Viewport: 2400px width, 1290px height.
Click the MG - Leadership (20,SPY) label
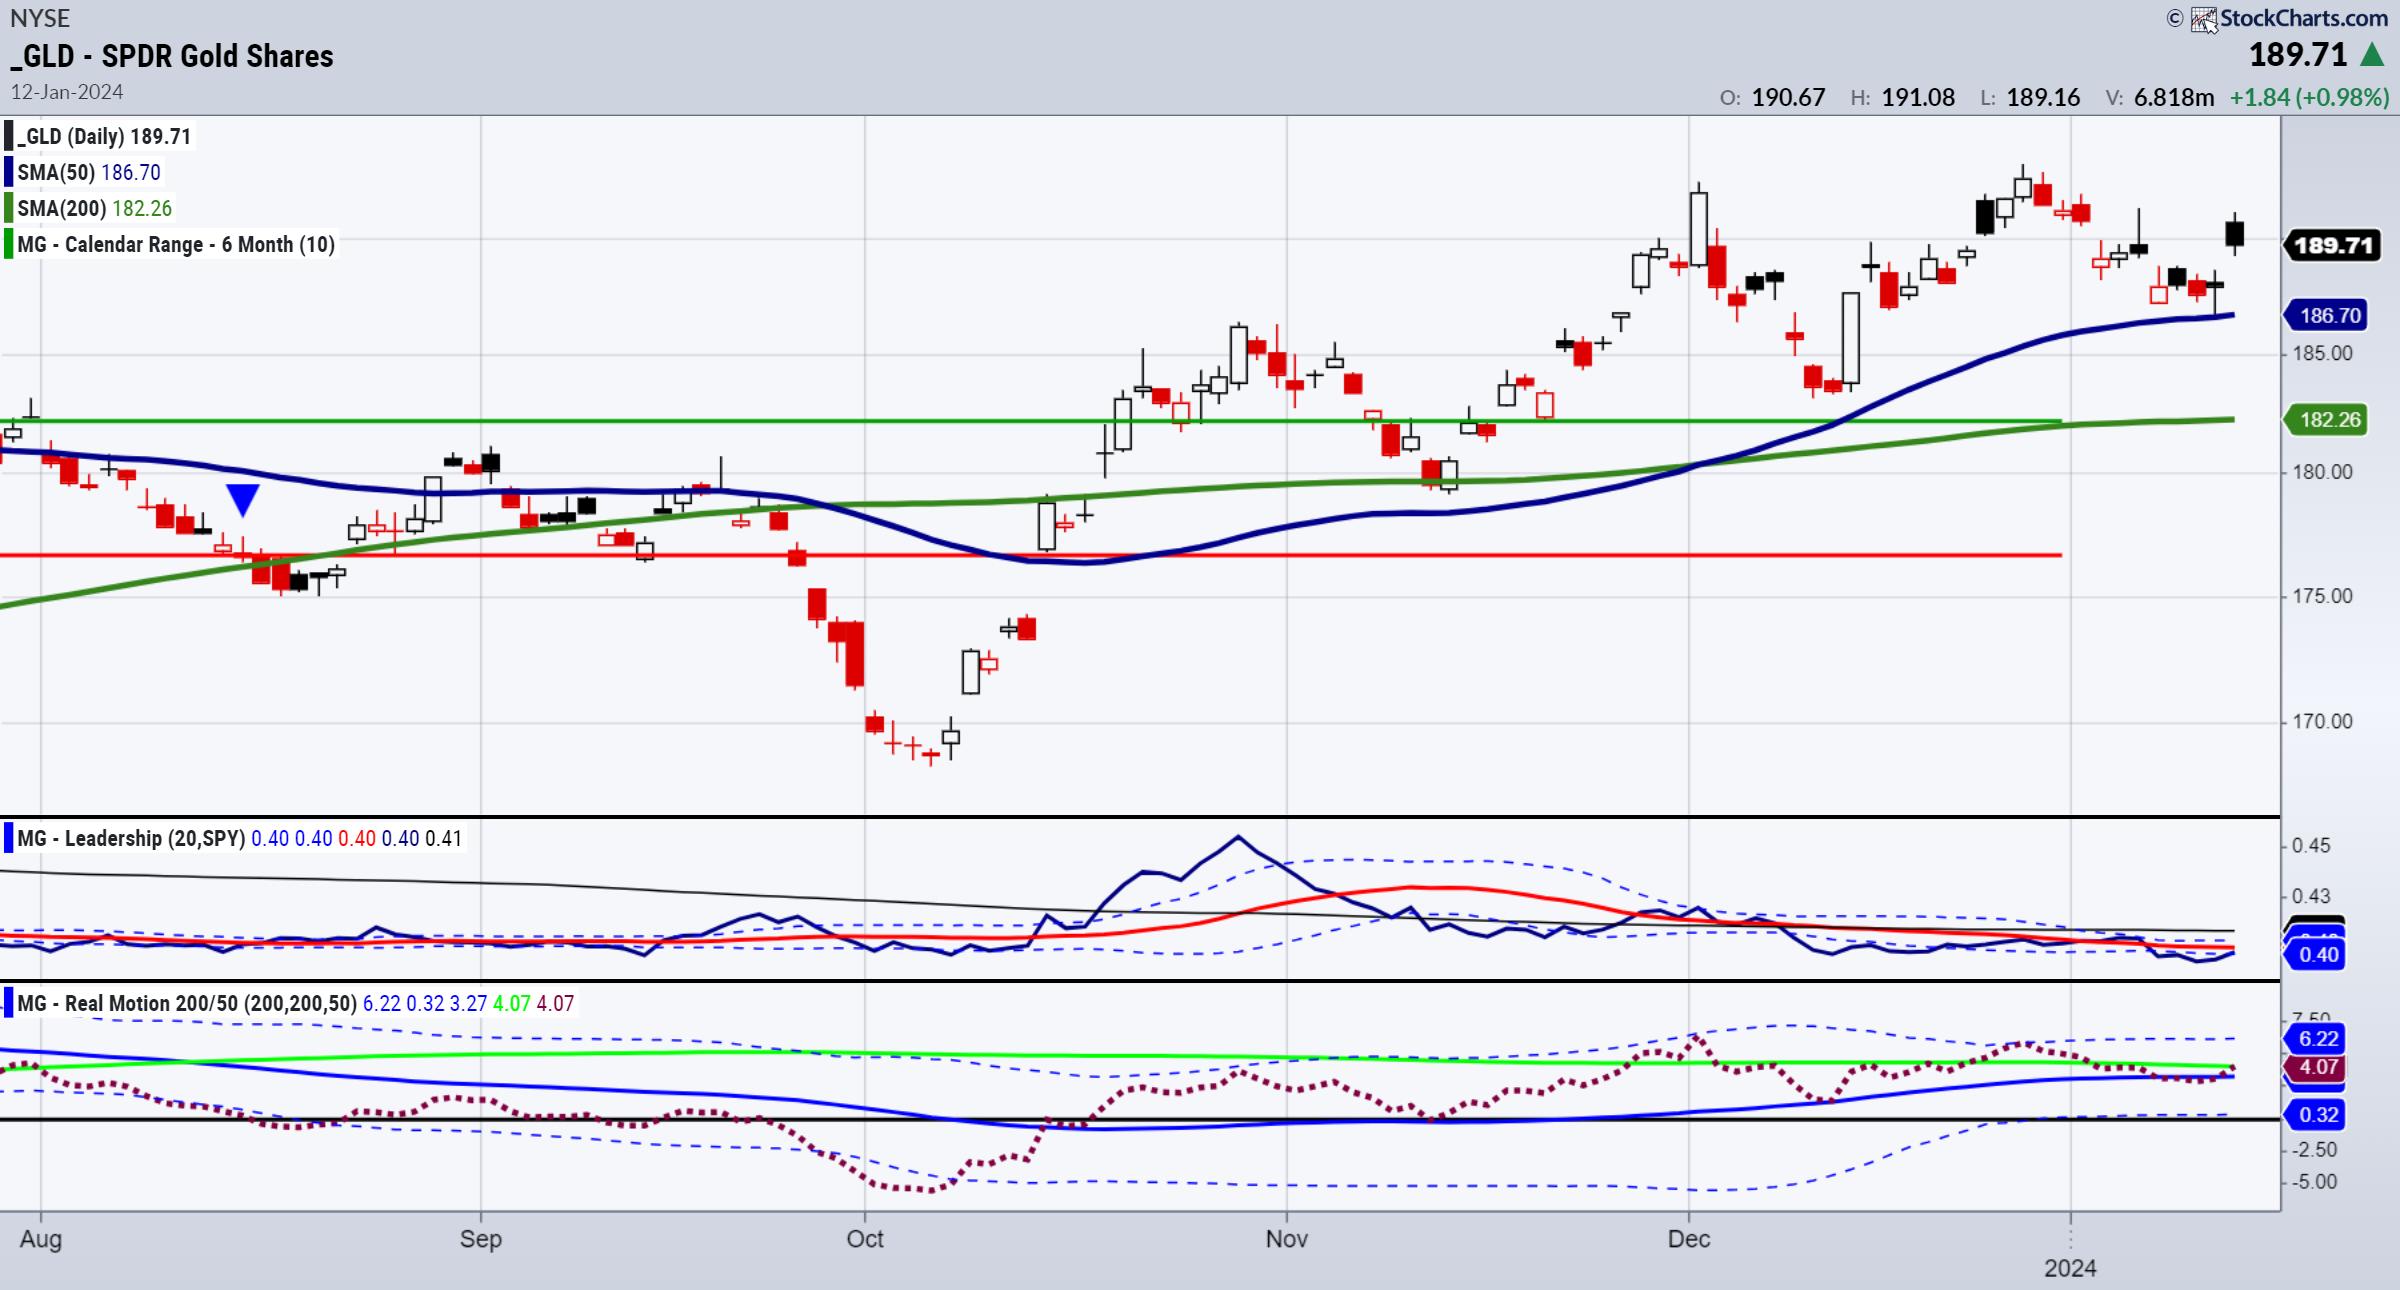point(131,838)
